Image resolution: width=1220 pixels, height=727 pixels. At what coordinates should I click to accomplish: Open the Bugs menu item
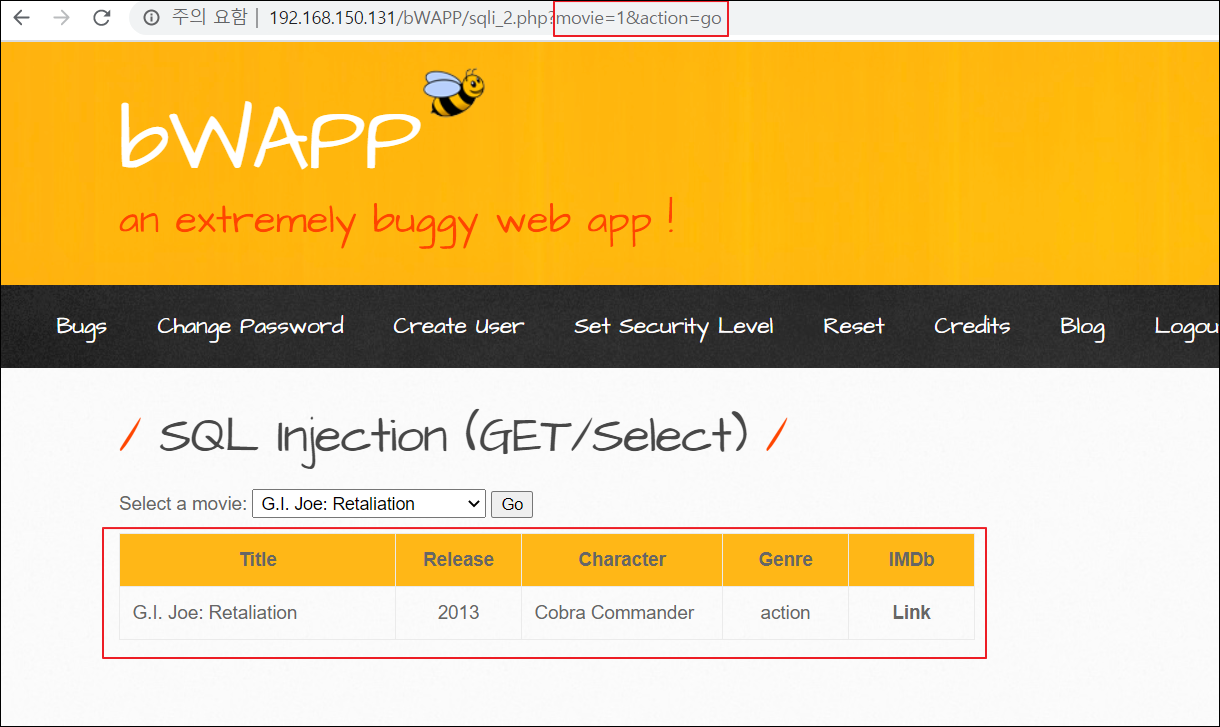(82, 326)
